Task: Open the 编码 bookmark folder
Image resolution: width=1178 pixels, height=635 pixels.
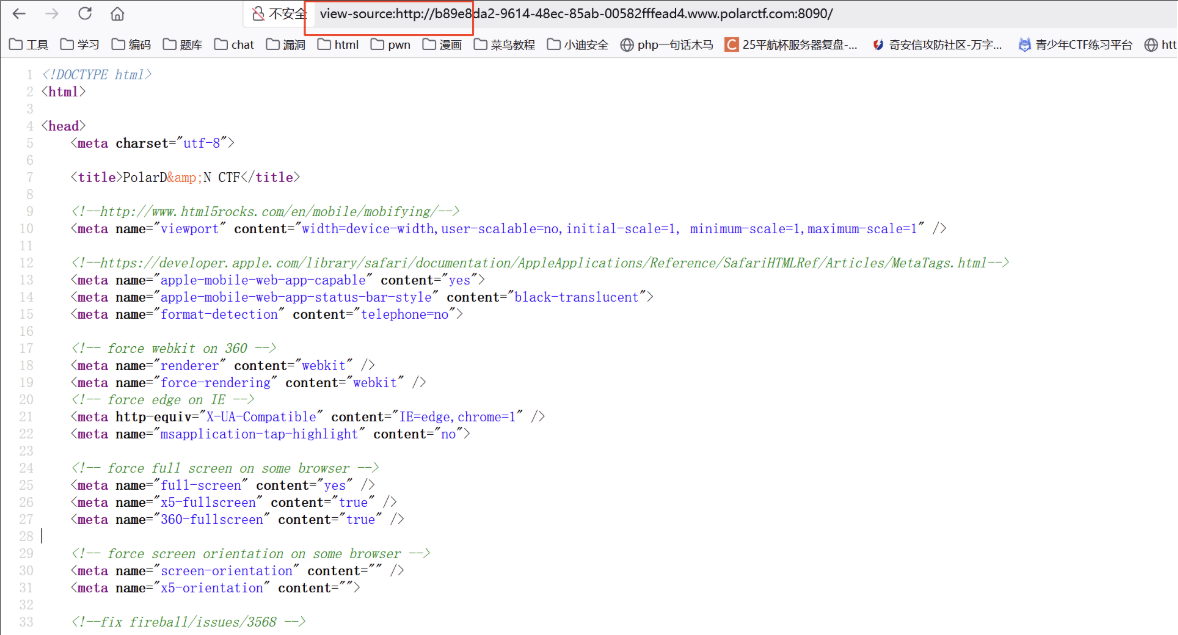Action: (131, 44)
